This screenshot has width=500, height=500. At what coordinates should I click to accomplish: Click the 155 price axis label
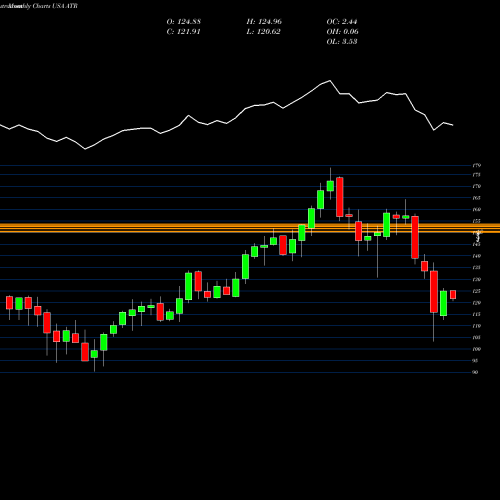[476, 221]
